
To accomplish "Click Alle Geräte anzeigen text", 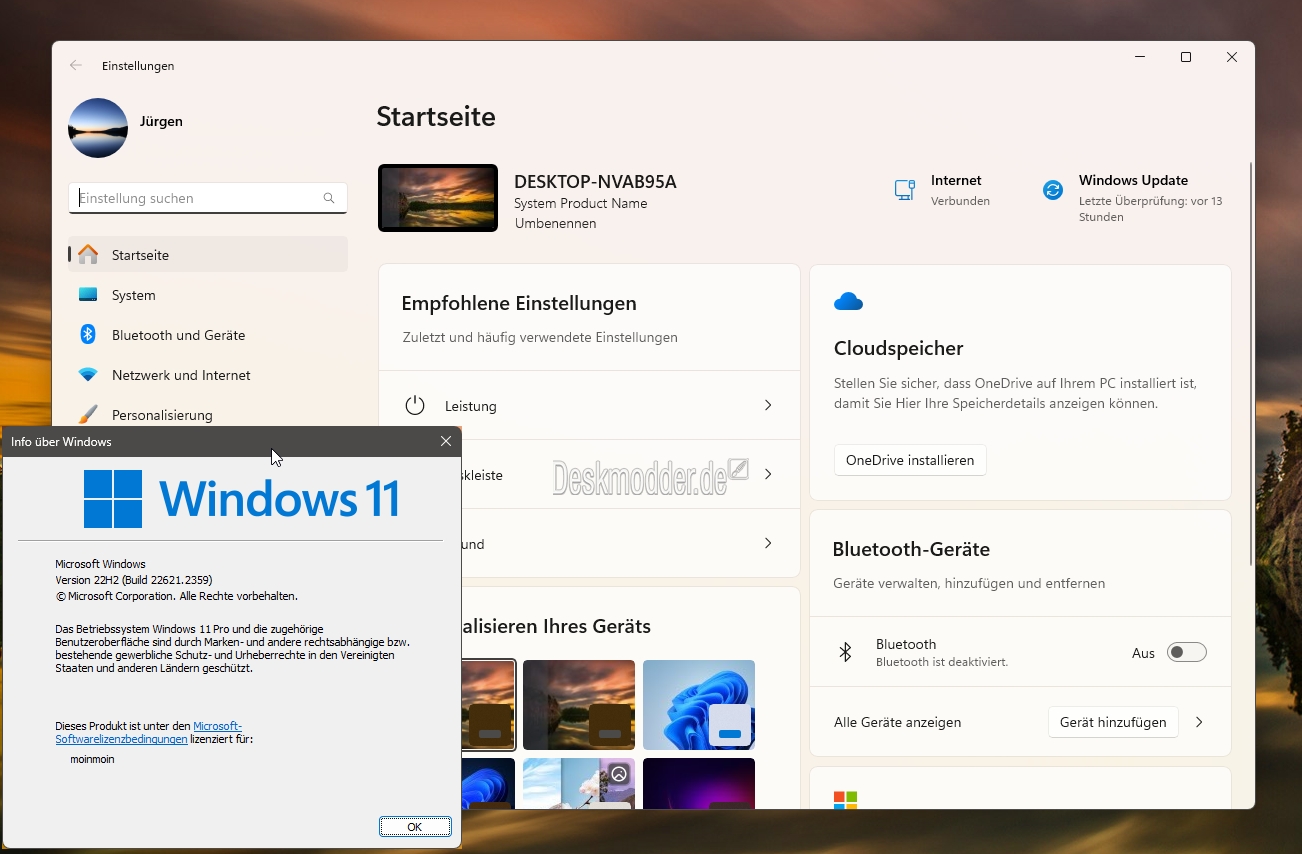I will pyautogui.click(x=898, y=721).
